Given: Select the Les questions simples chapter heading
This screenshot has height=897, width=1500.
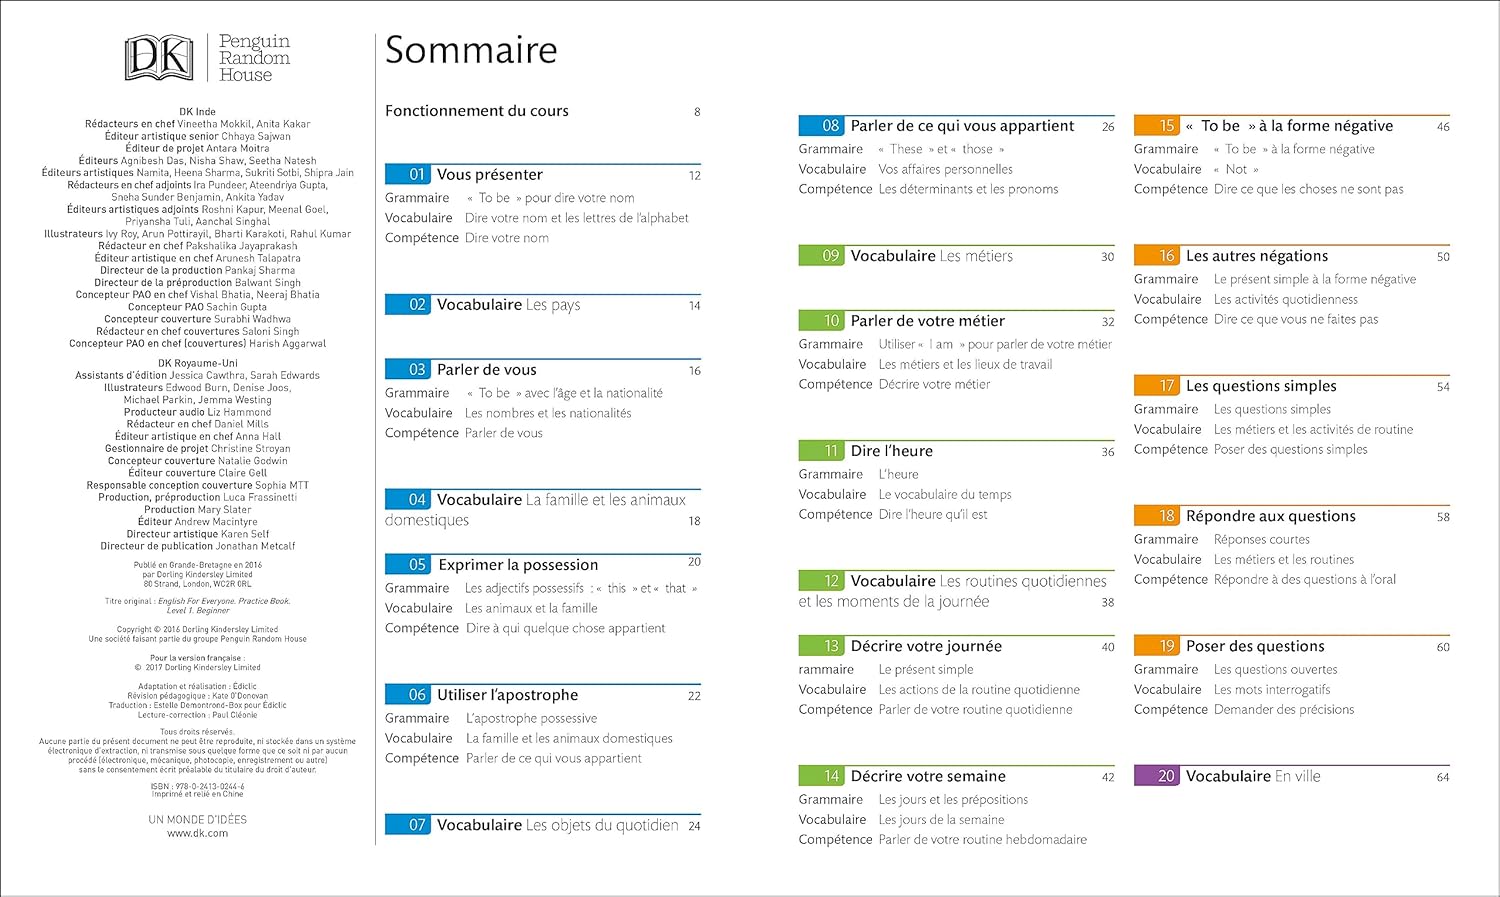Looking at the screenshot, I should tap(1261, 386).
